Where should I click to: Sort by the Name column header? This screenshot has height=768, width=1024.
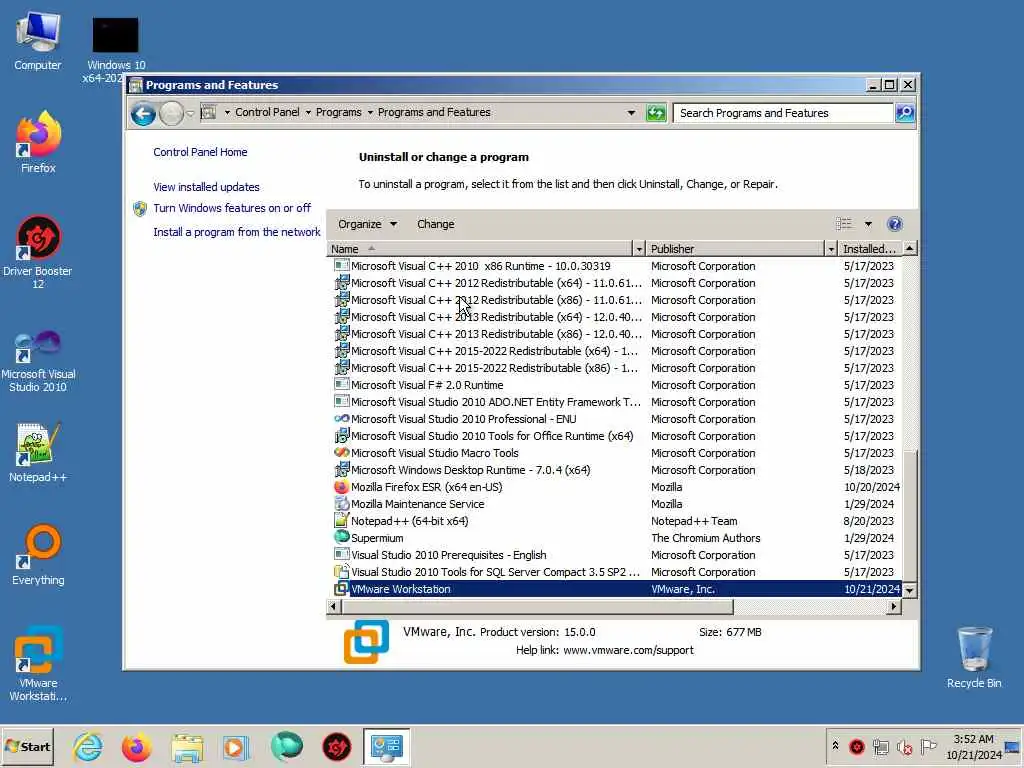[x=479, y=249]
